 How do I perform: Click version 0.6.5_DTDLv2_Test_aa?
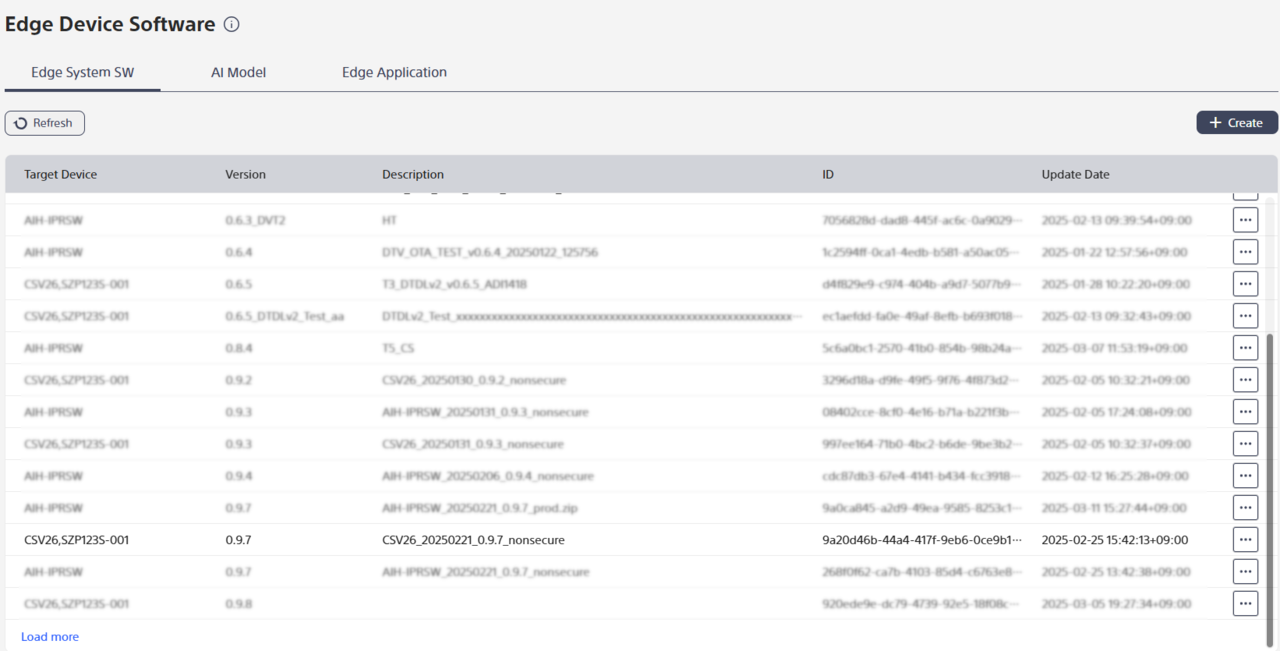coord(284,316)
